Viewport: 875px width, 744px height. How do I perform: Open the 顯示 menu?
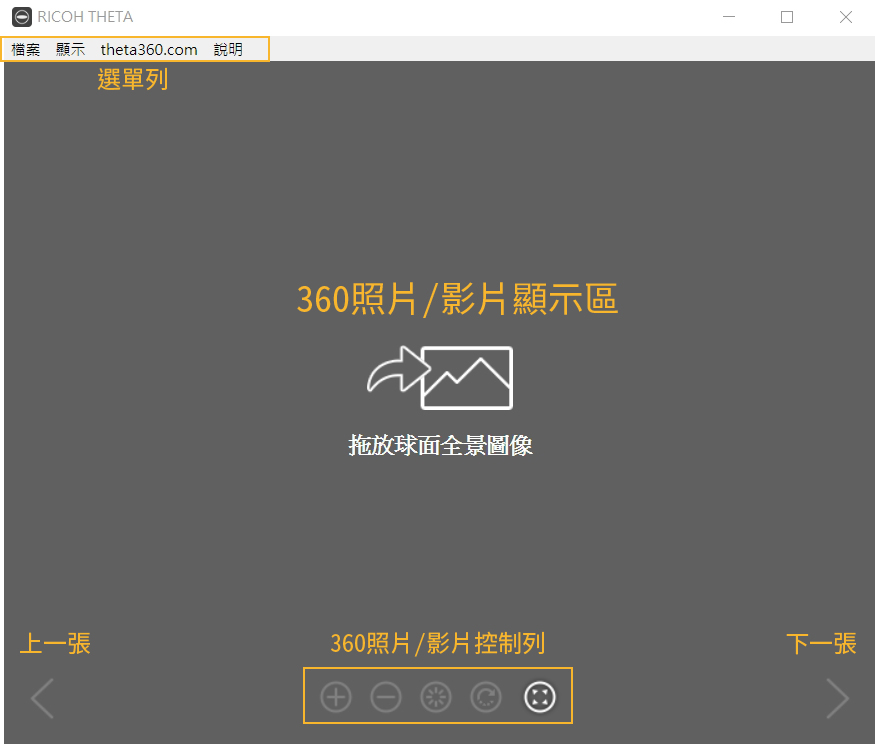(x=70, y=49)
